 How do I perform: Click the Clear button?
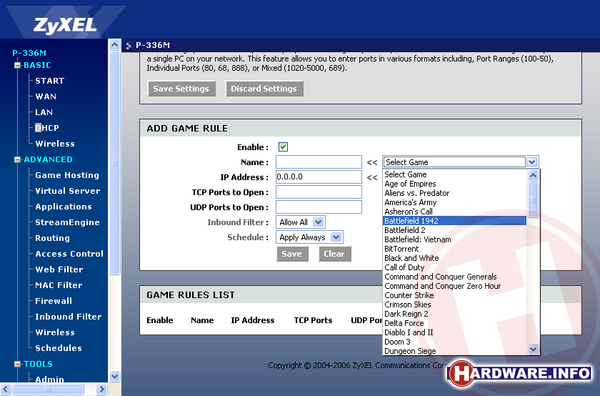(x=334, y=254)
